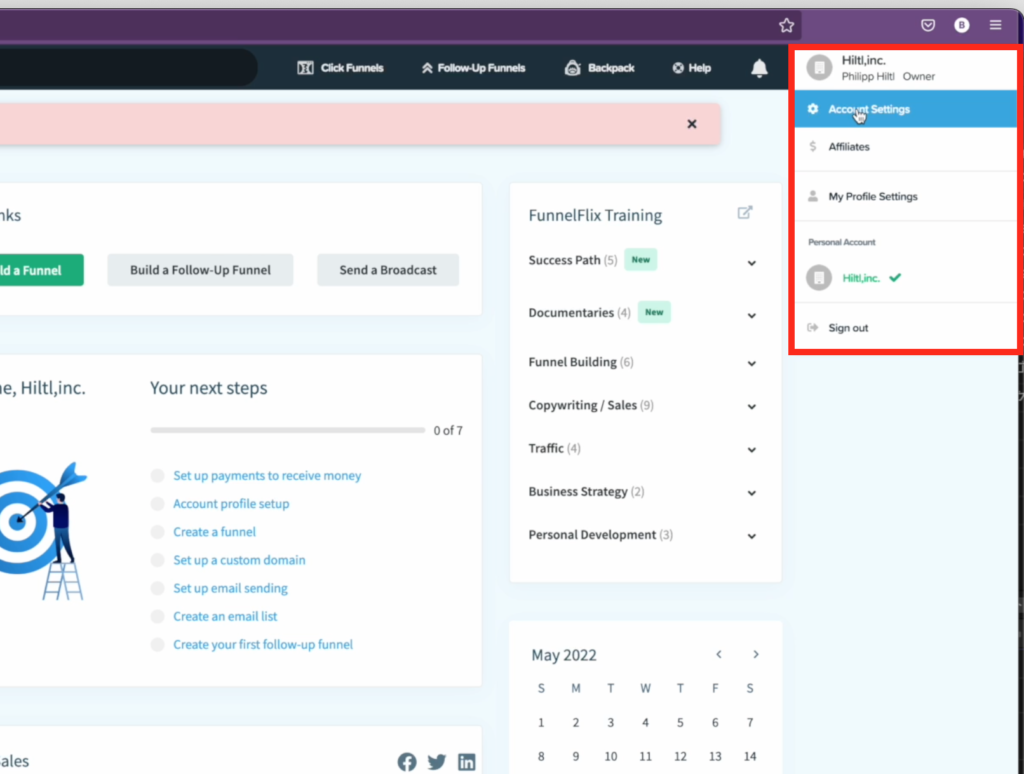Screen dimensions: 1024x774
Task: Click Send a Broadcast button
Action: pyautogui.click(x=388, y=270)
